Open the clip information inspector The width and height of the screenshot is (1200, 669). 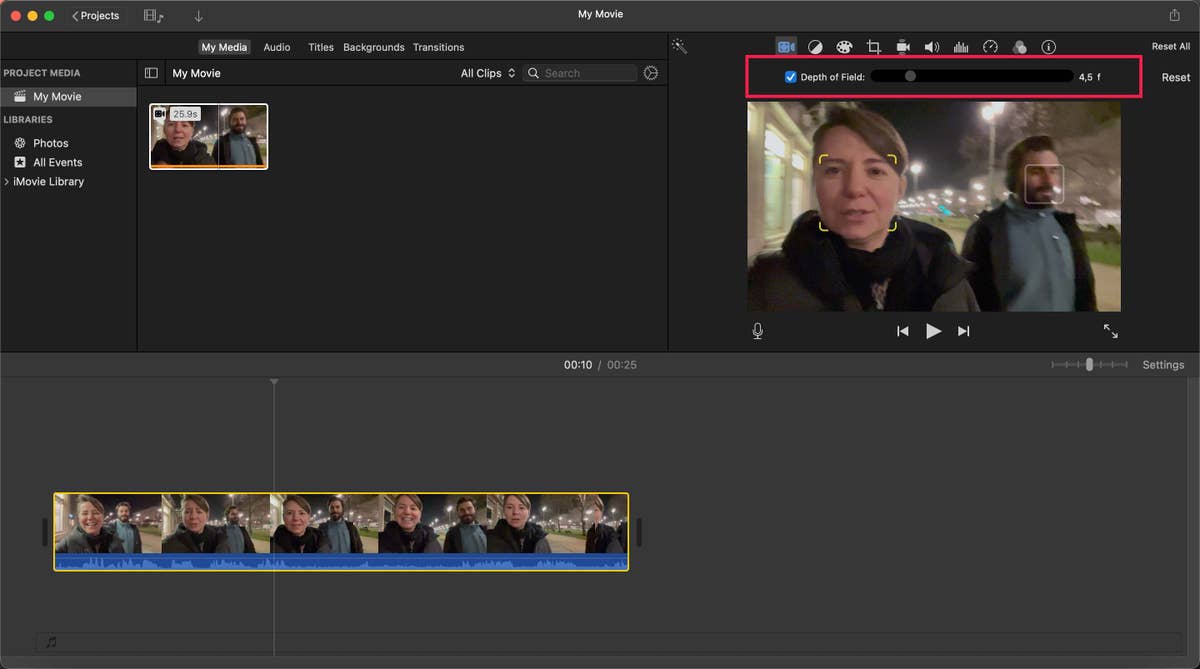click(1048, 47)
